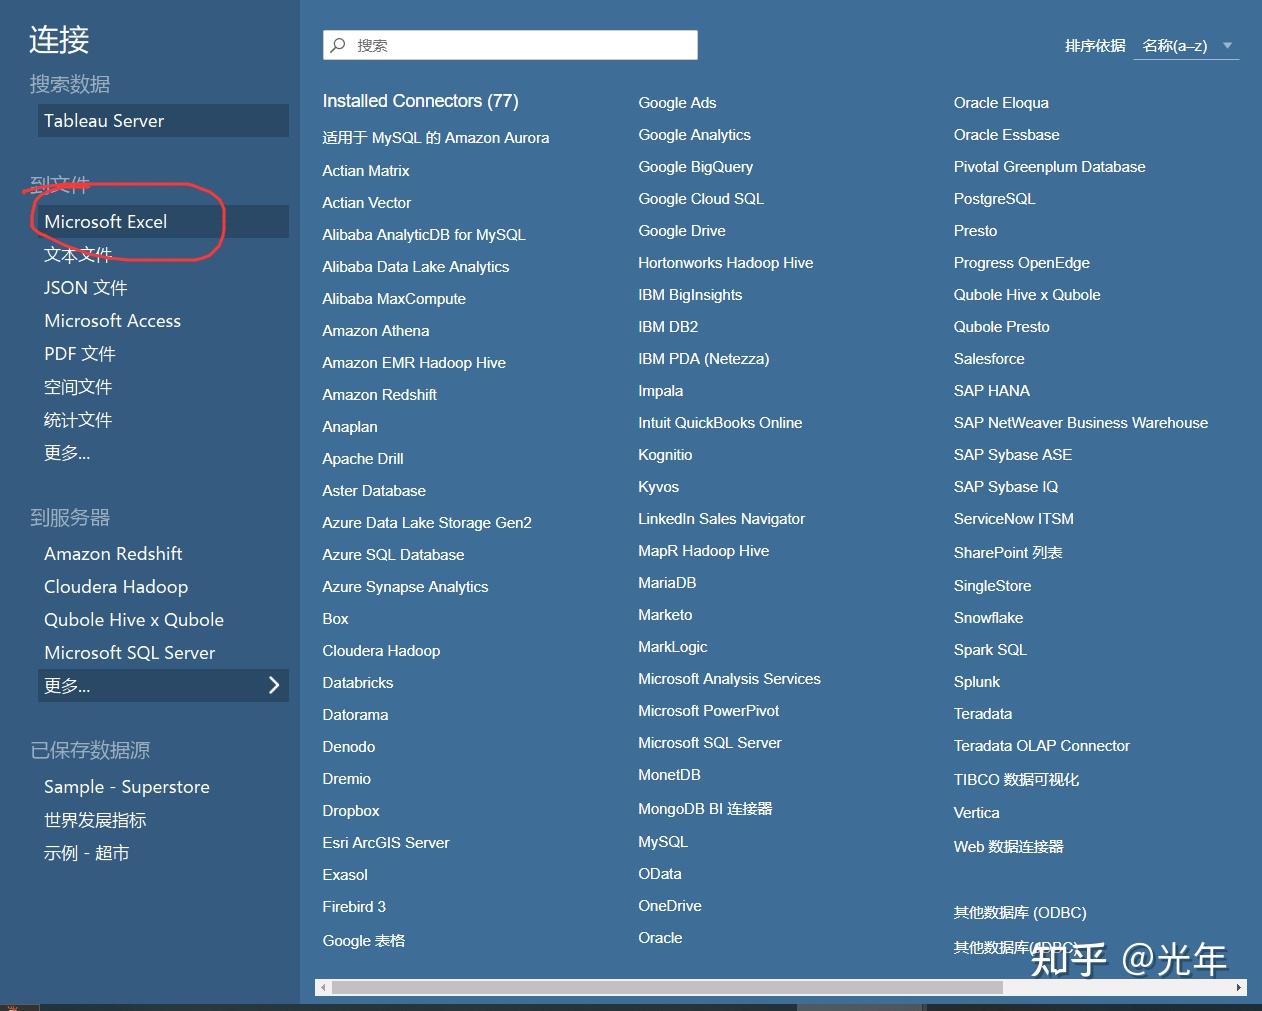Image resolution: width=1262 pixels, height=1011 pixels.
Task: Open saved source Sample - Superstore
Action: click(127, 787)
